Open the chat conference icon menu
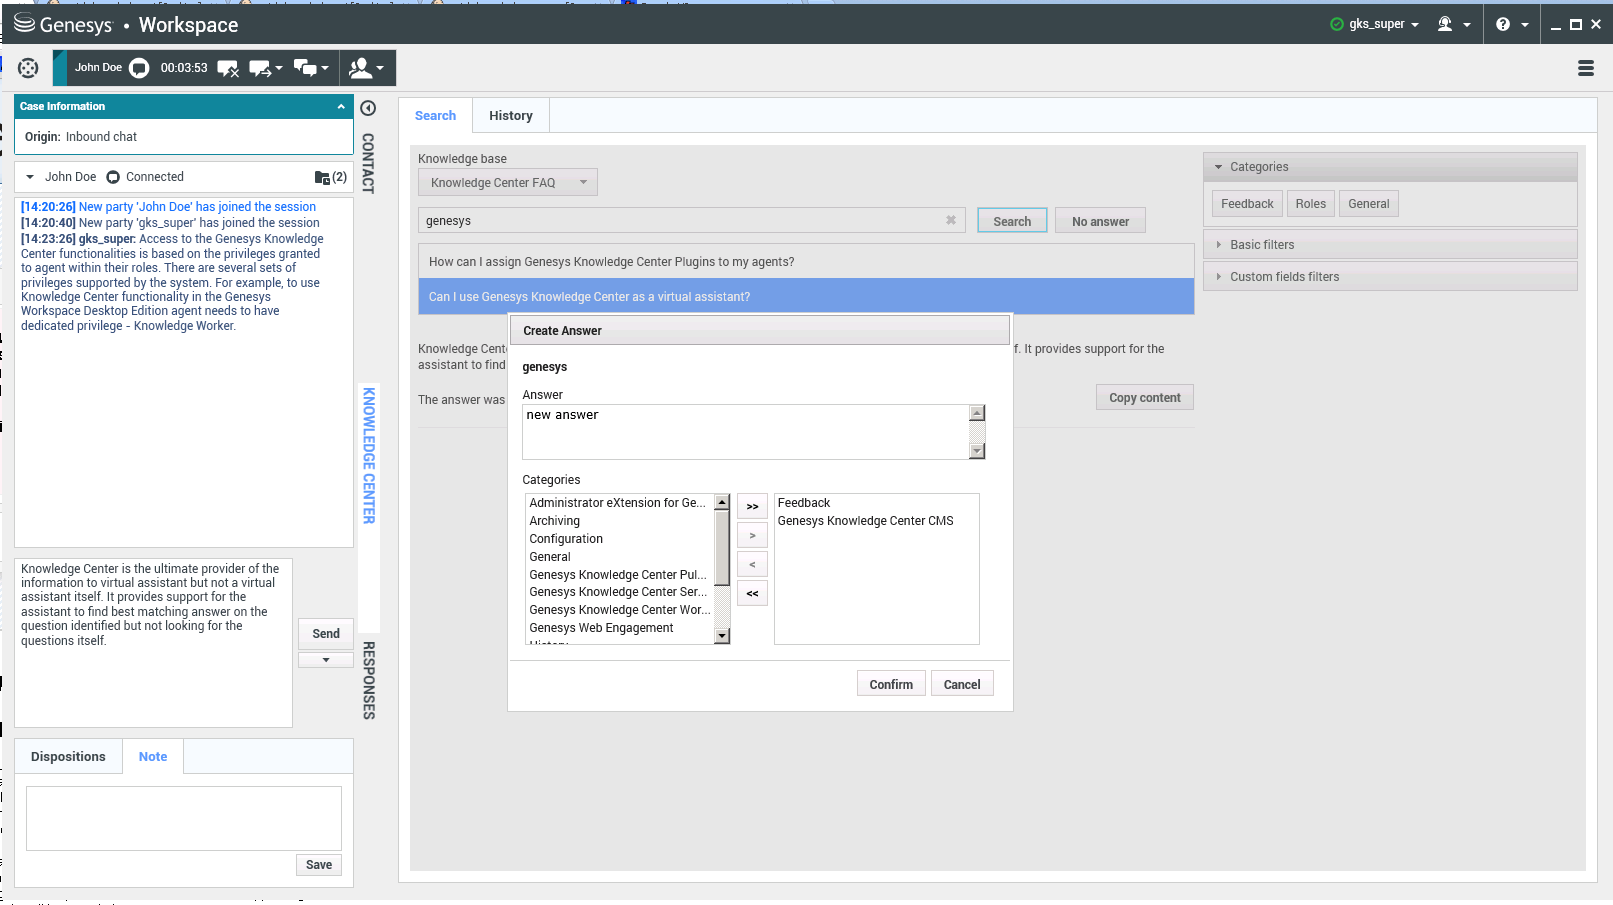1613x905 pixels. click(311, 68)
